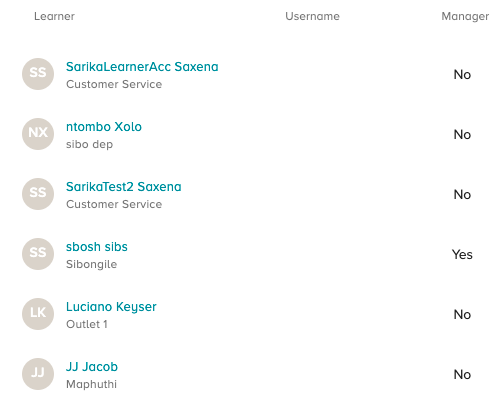Open SarikaTest2 Saxena's profile link

[124, 187]
